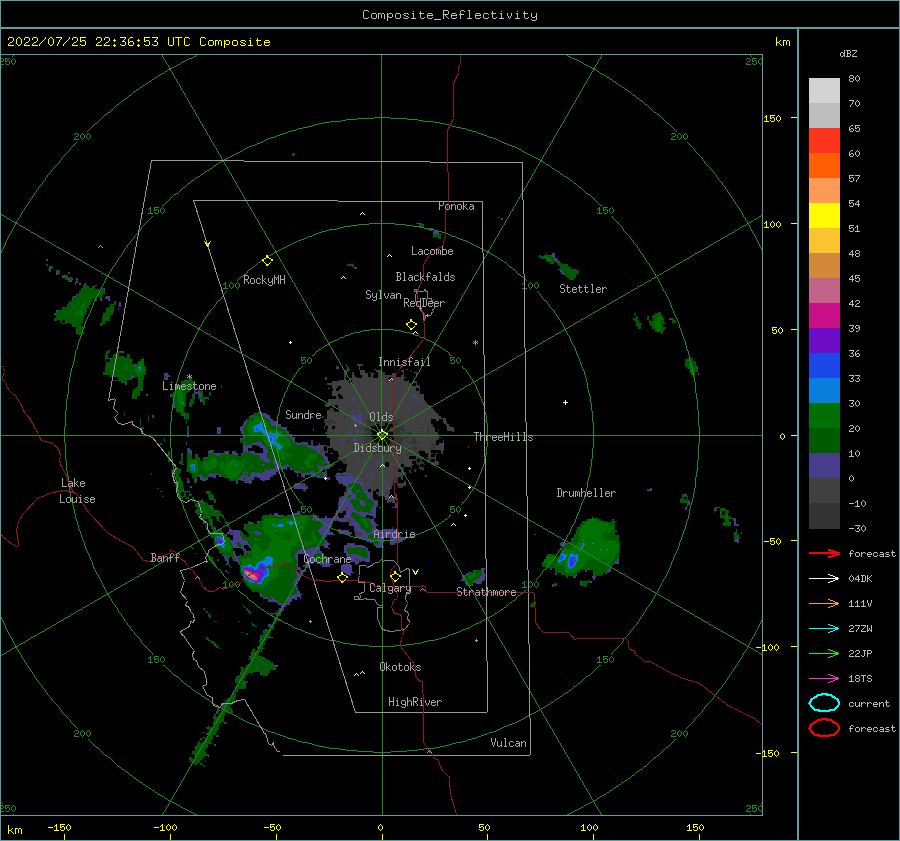Image resolution: width=900 pixels, height=841 pixels.
Task: Click the yellow diamond at radar center near Olds
Action: click(x=382, y=435)
